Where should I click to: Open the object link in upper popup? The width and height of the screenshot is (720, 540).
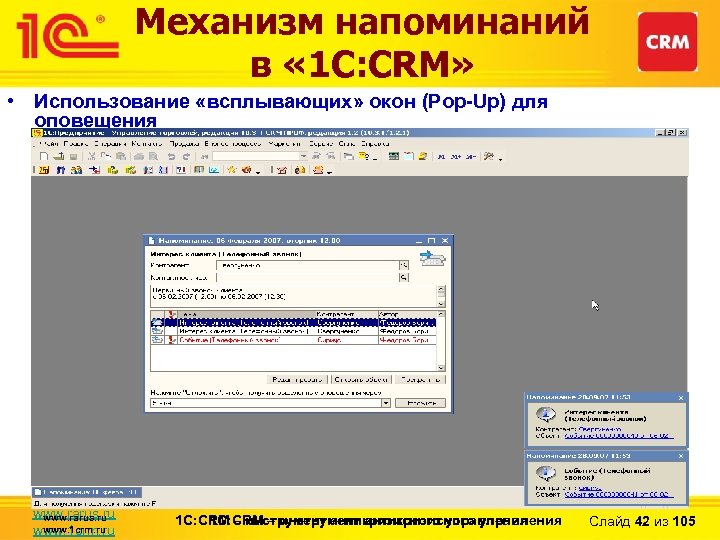(619, 436)
